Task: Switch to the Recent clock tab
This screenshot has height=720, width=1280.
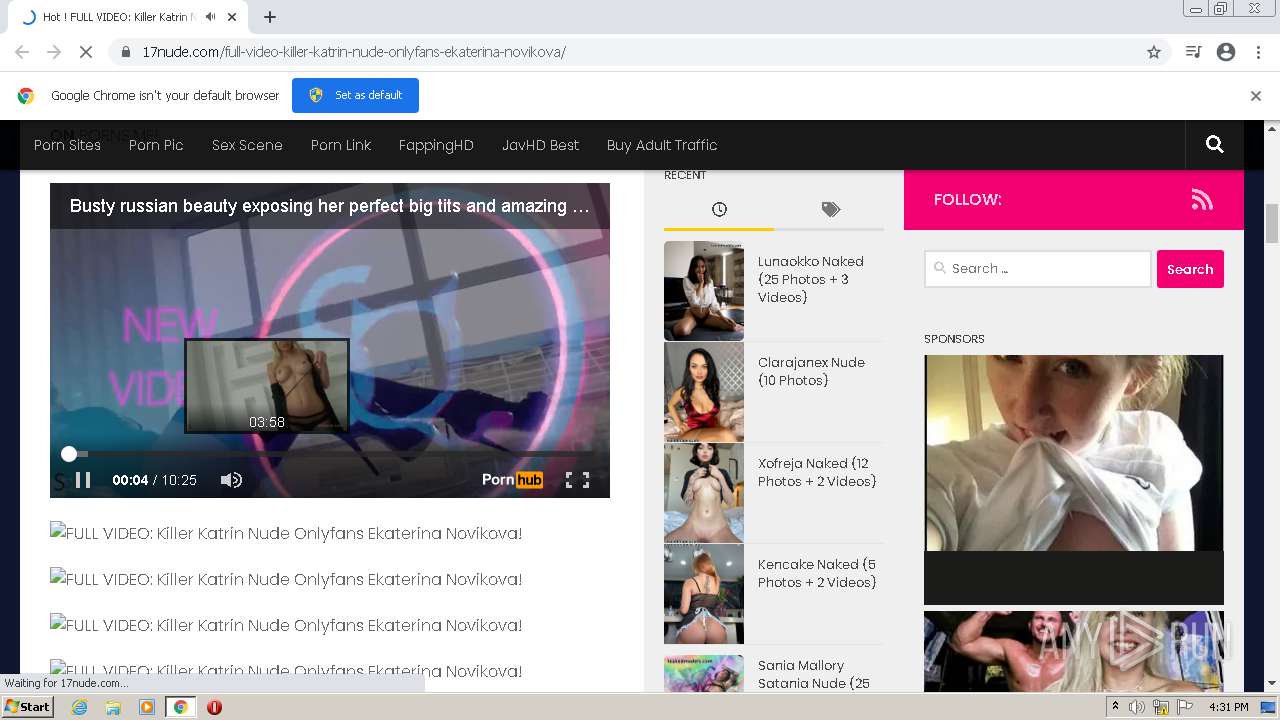Action: click(x=719, y=209)
